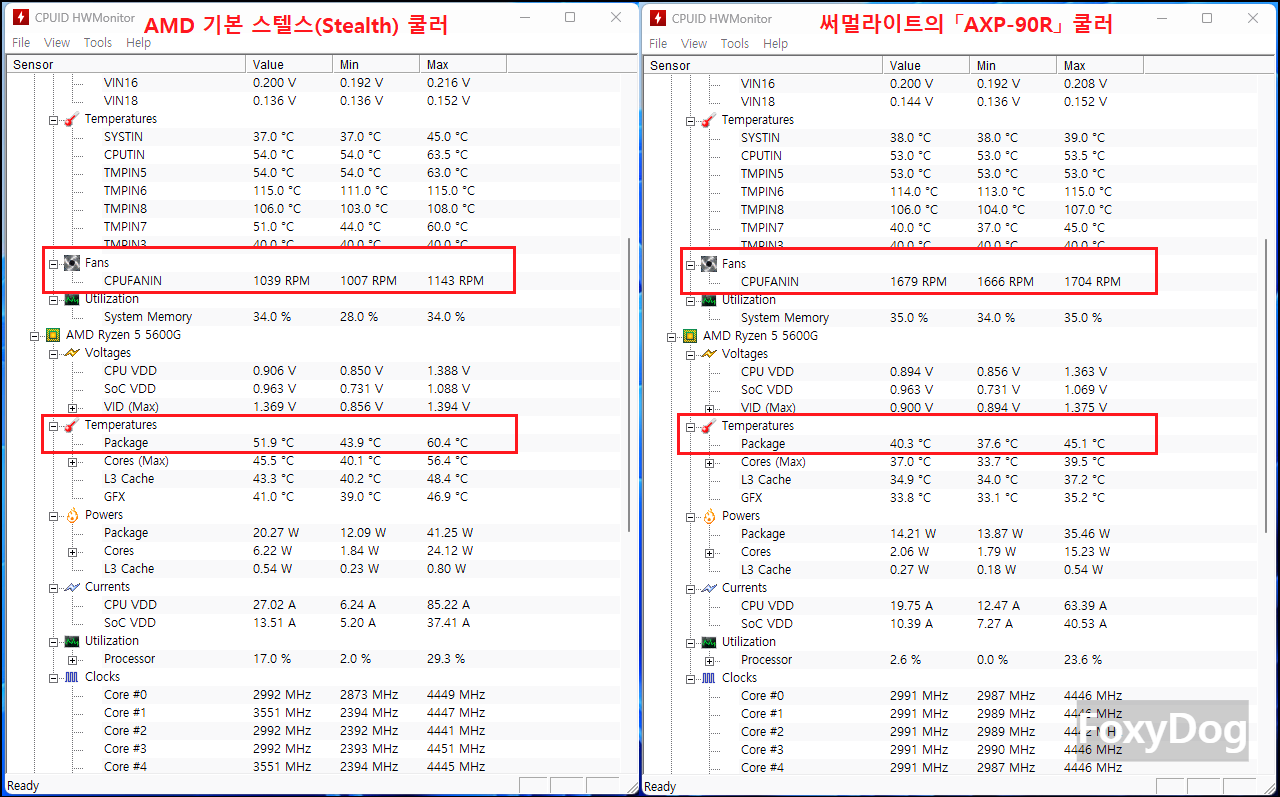This screenshot has height=797, width=1280.
Task: Open the Tools menu in the left HWMonitor window
Action: pyautogui.click(x=98, y=43)
